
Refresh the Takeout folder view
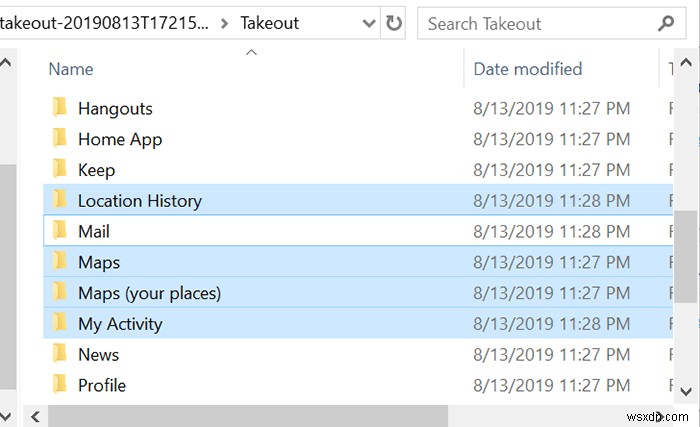394,23
